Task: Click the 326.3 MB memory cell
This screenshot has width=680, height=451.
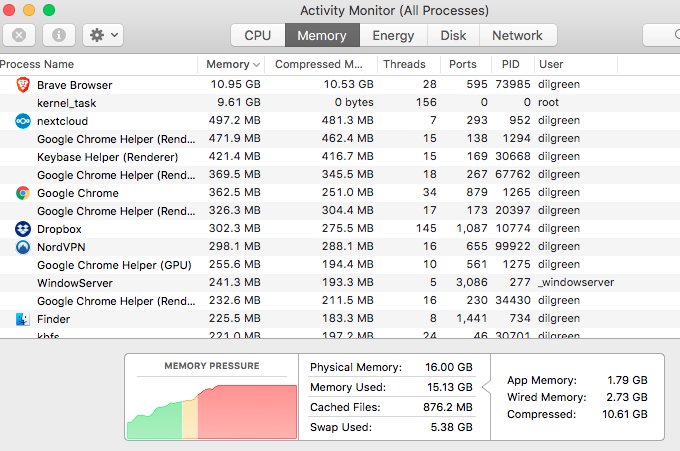Action: pyautogui.click(x=235, y=210)
